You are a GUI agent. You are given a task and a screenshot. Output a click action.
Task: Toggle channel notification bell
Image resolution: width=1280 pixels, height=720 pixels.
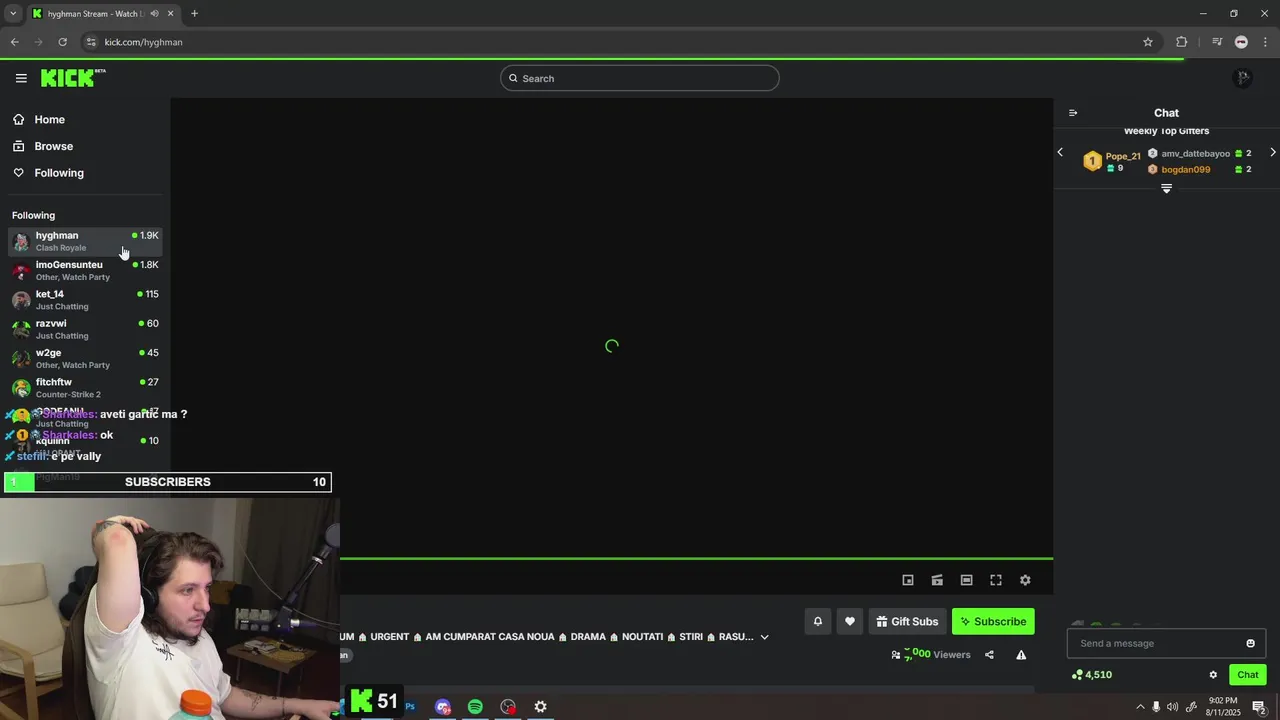[x=817, y=621]
